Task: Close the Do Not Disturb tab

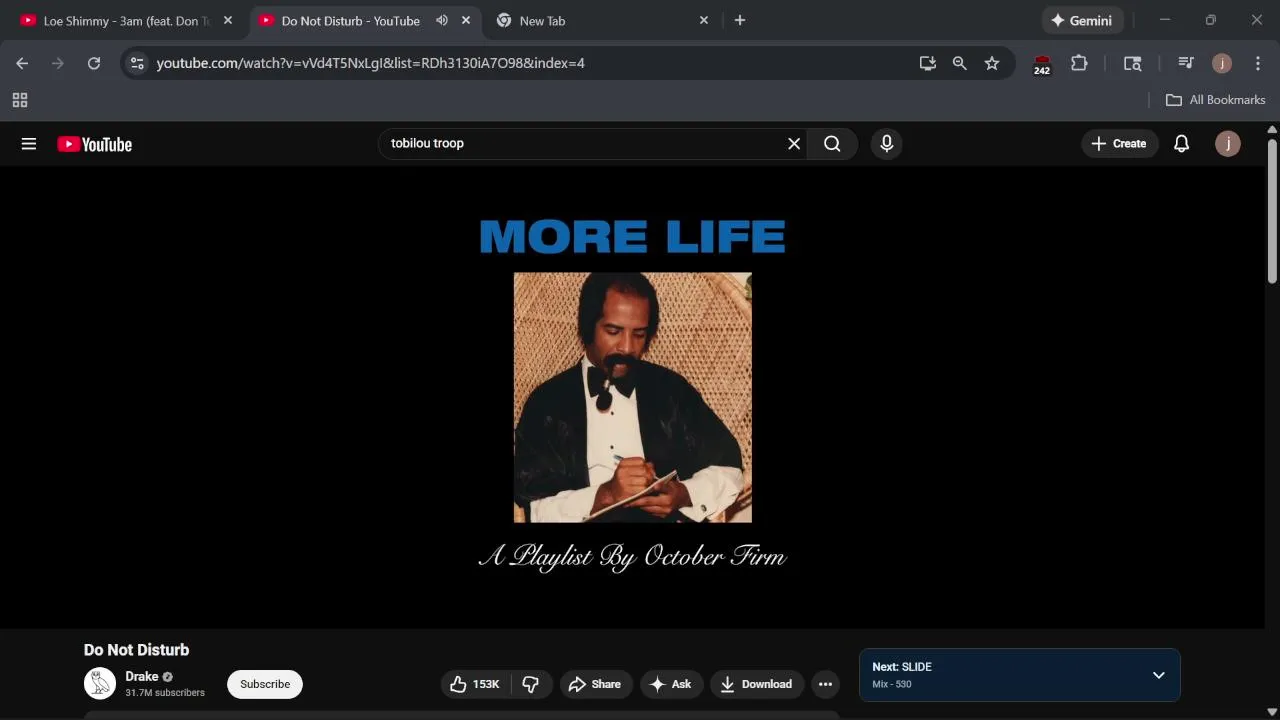Action: click(466, 20)
